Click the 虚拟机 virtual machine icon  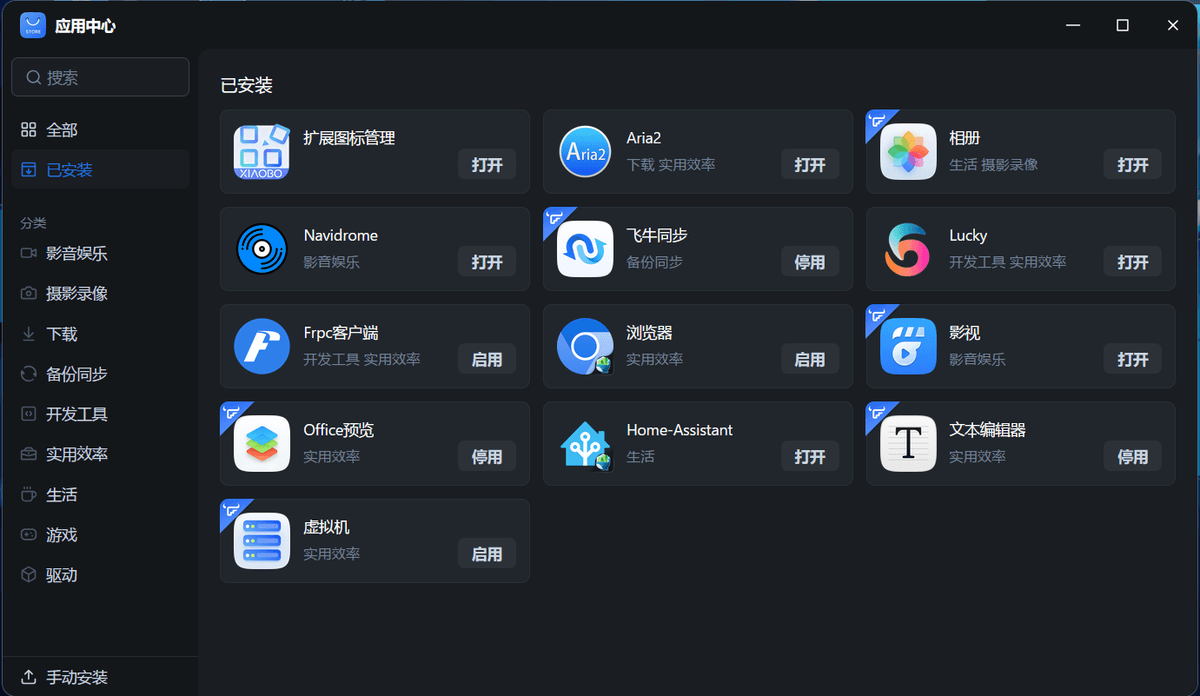point(262,541)
